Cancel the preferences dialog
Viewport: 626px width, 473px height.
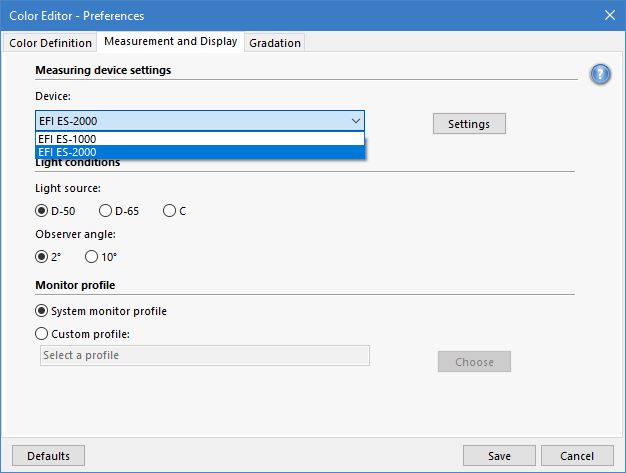pos(577,455)
